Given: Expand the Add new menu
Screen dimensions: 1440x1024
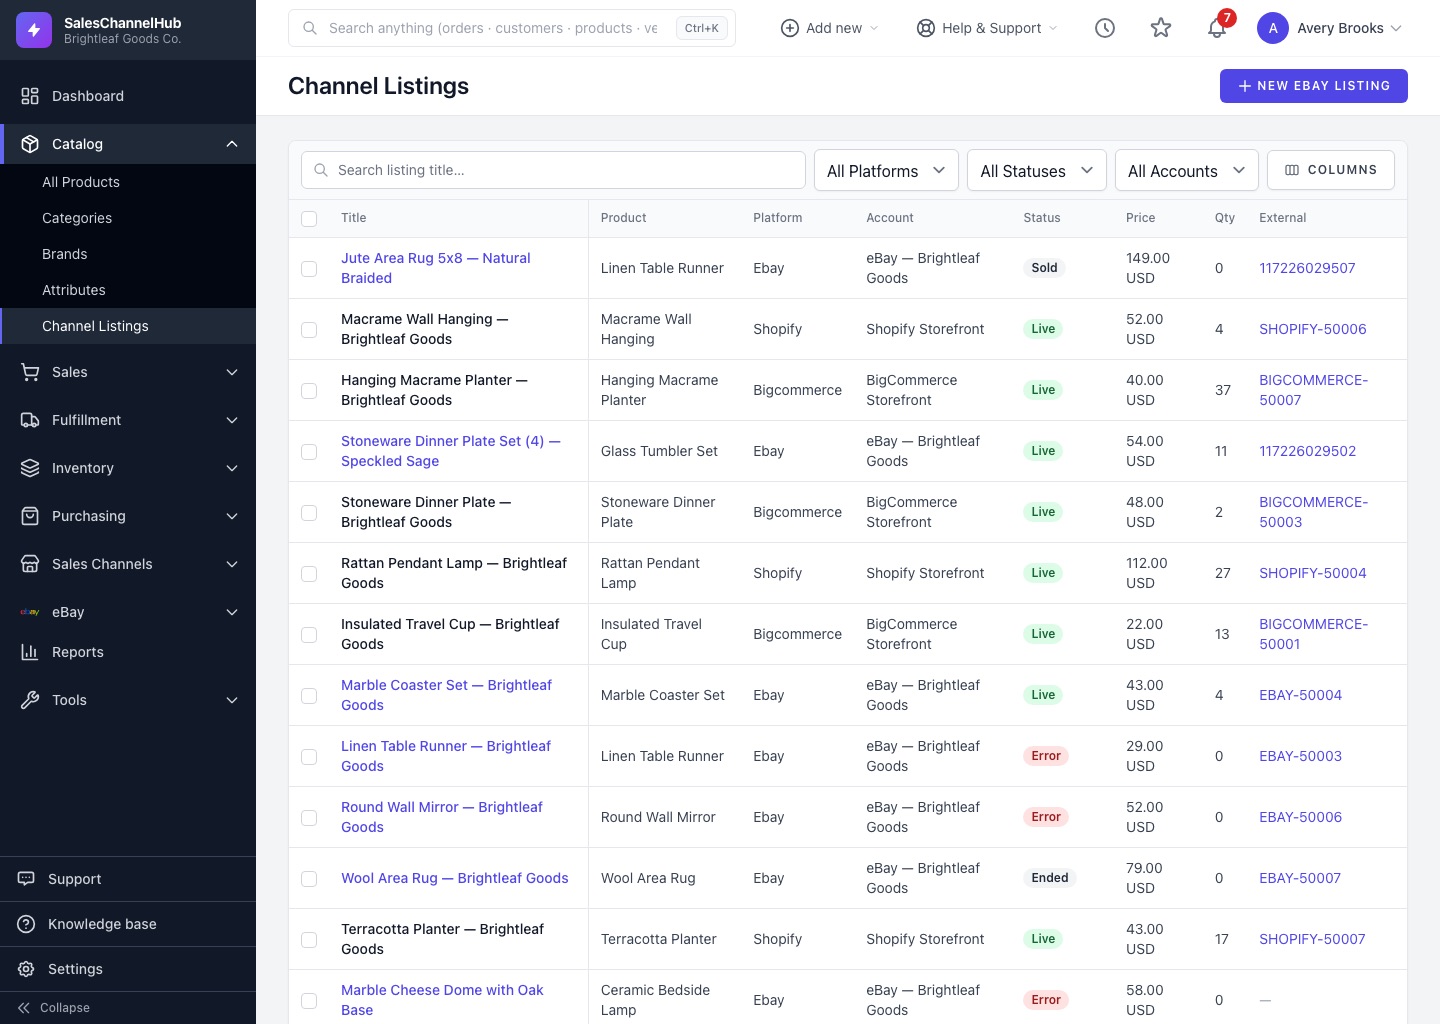Looking at the screenshot, I should point(829,28).
